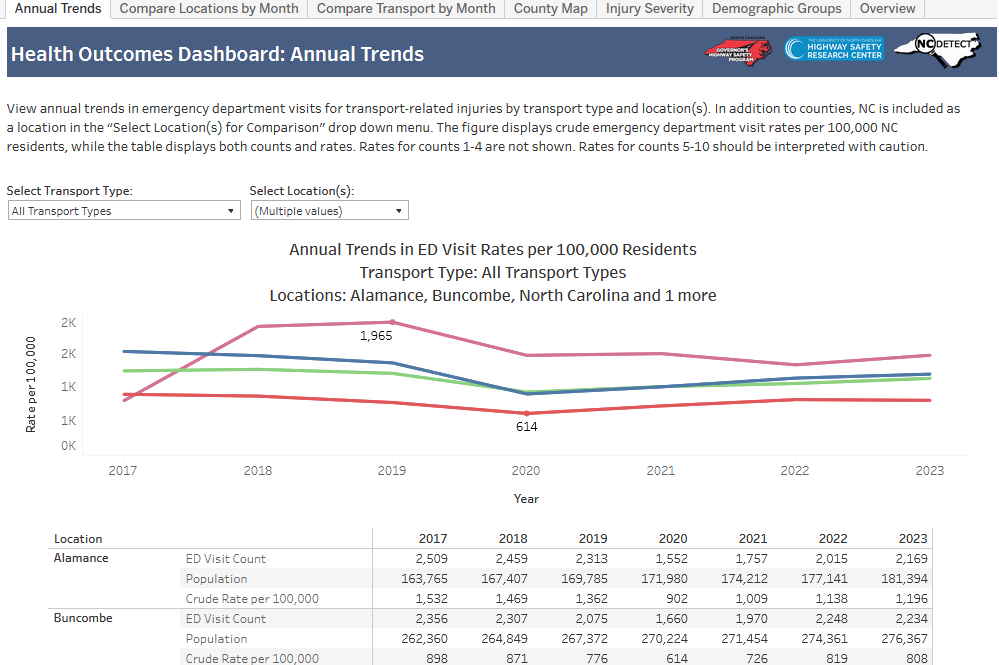Viewport: 999px width, 665px height.
Task: Switch to Compare Locations by Month tab
Action: click(x=209, y=9)
